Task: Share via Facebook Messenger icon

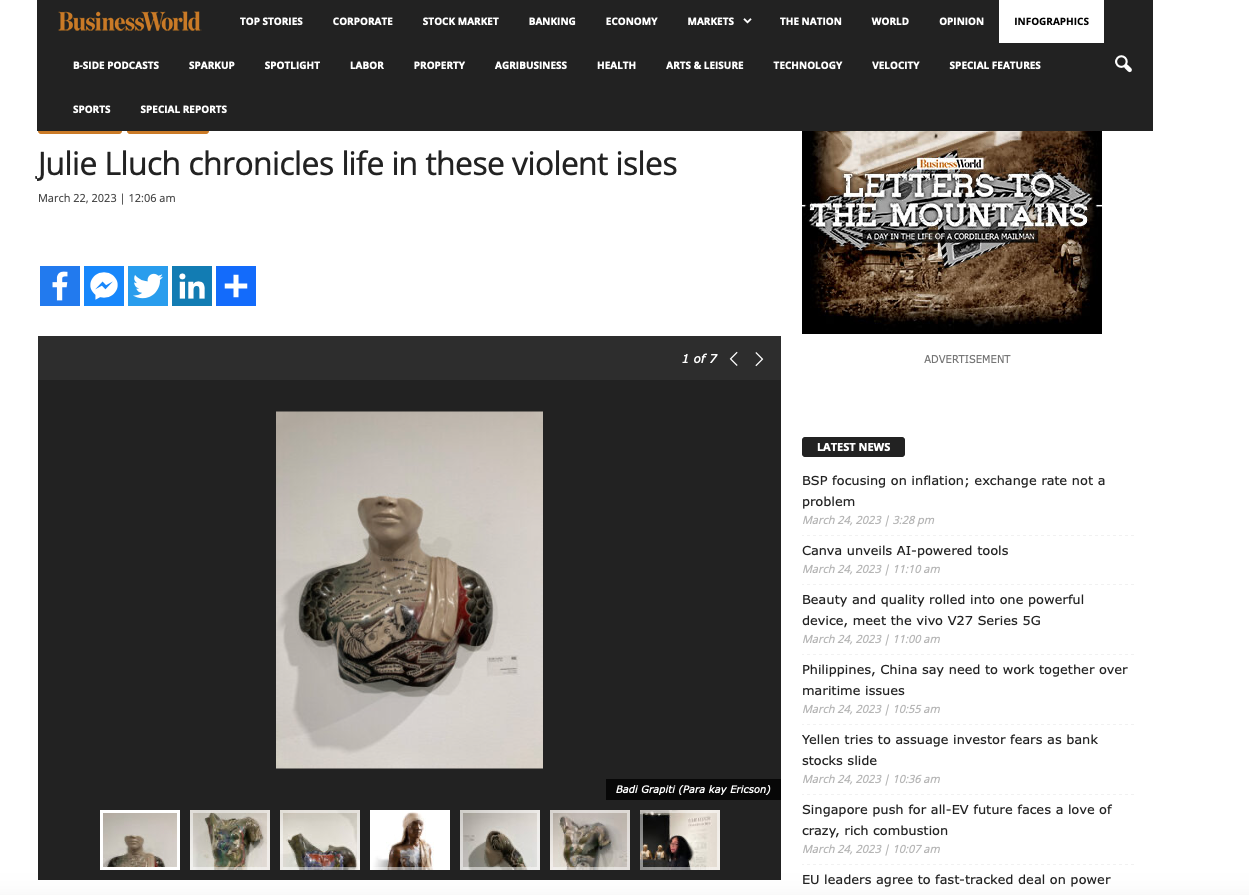Action: tap(104, 286)
